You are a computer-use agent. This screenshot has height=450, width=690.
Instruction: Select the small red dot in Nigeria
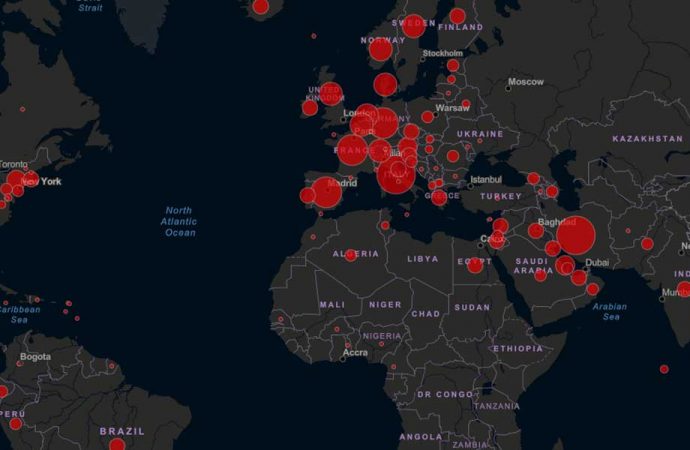click(x=382, y=344)
